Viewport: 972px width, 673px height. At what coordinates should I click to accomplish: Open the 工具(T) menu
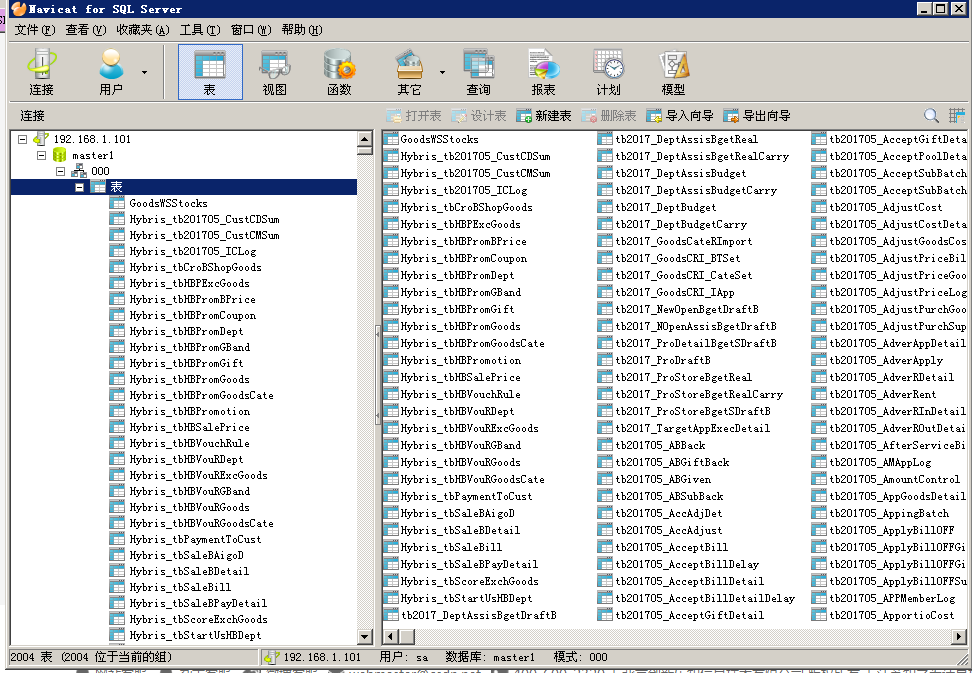click(200, 30)
